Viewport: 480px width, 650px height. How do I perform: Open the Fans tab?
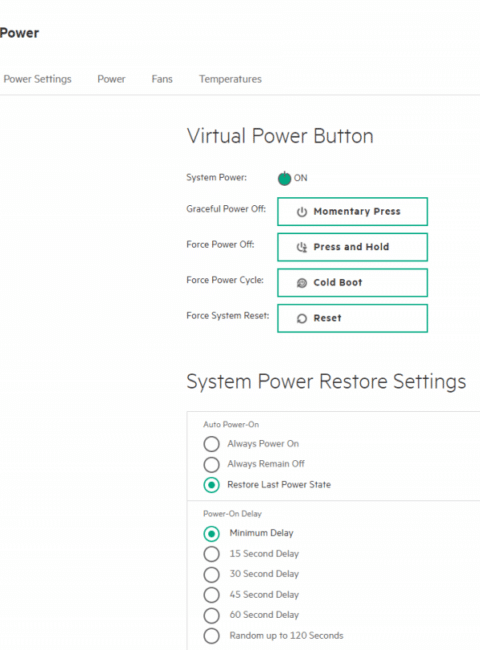162,79
